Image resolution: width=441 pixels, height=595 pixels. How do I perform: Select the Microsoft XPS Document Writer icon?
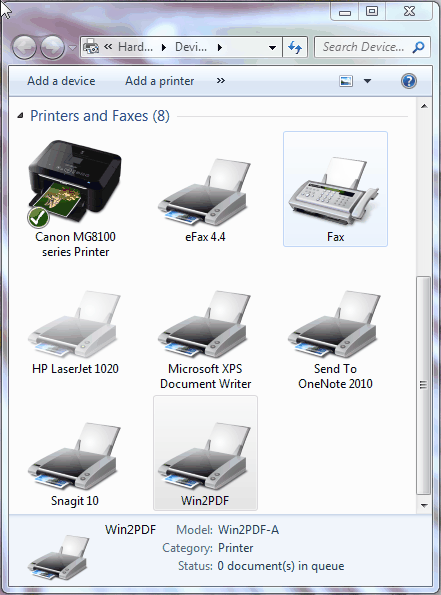(205, 324)
